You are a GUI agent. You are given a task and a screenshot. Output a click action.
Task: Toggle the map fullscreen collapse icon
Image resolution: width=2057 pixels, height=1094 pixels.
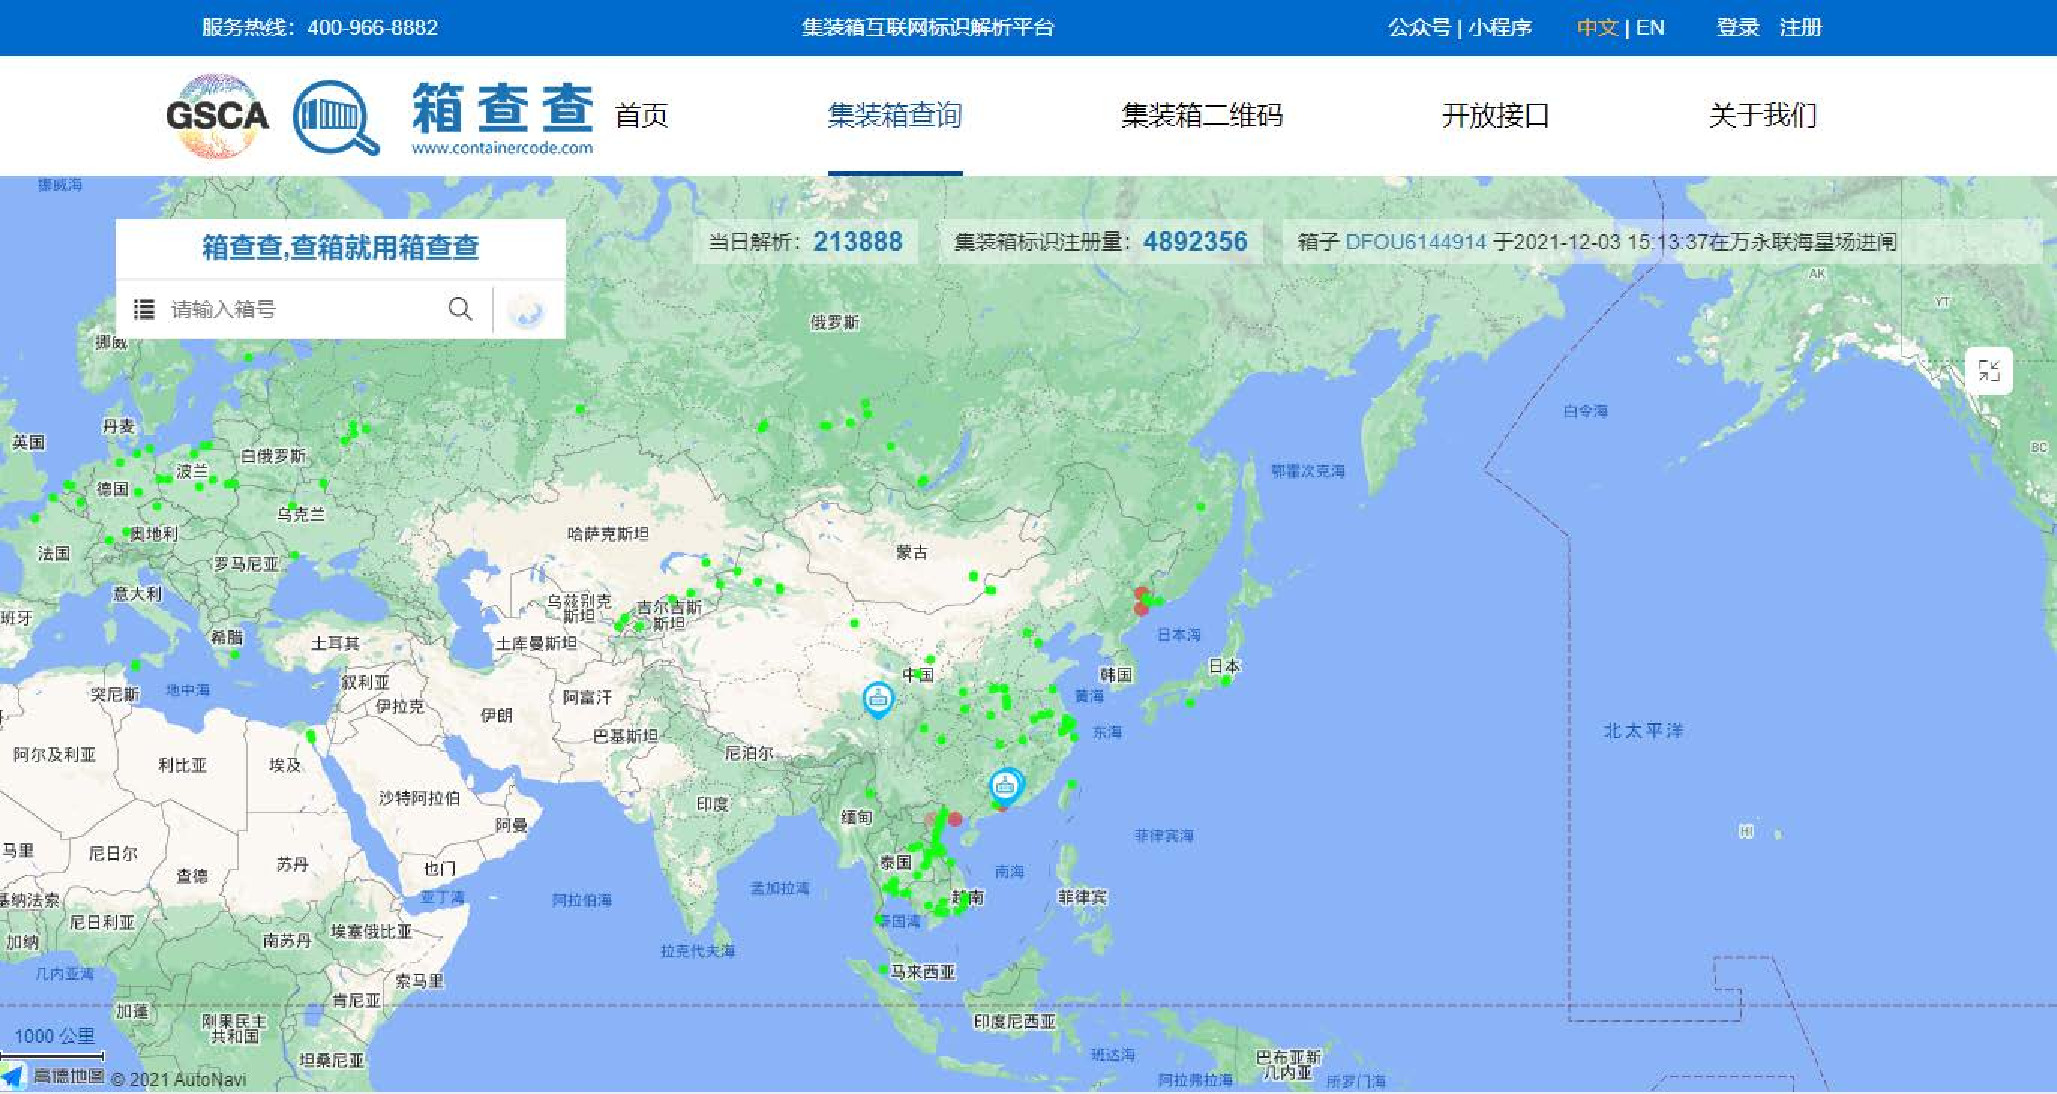tap(1988, 371)
